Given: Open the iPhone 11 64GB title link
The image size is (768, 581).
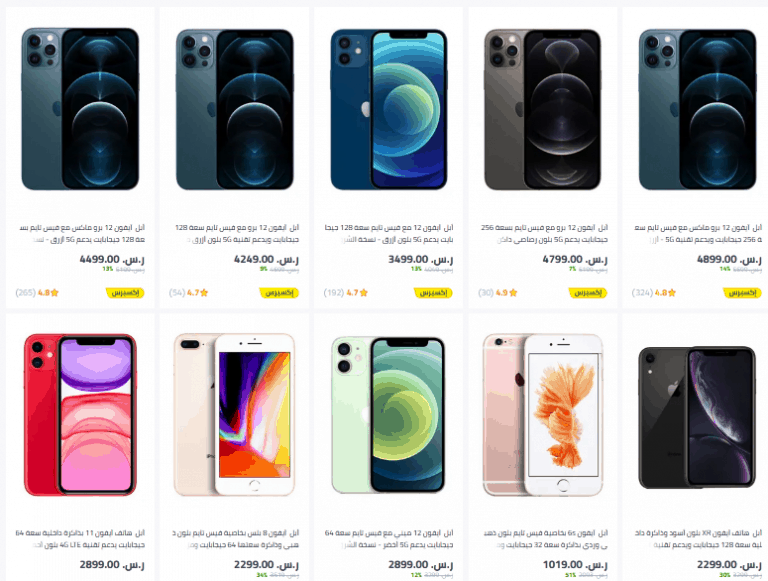Looking at the screenshot, I should point(80,539).
